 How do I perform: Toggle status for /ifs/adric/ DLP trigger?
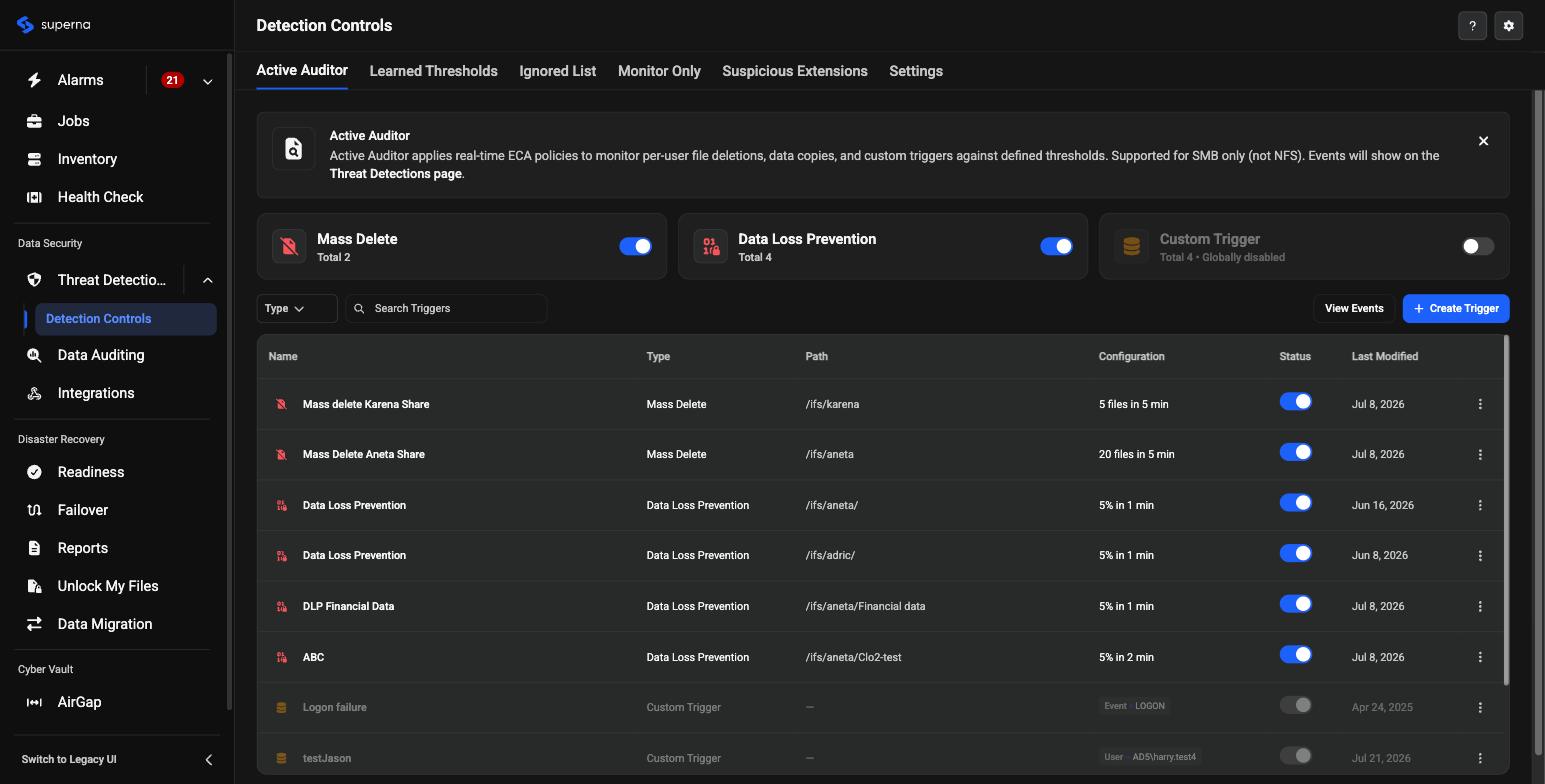tap(1295, 553)
